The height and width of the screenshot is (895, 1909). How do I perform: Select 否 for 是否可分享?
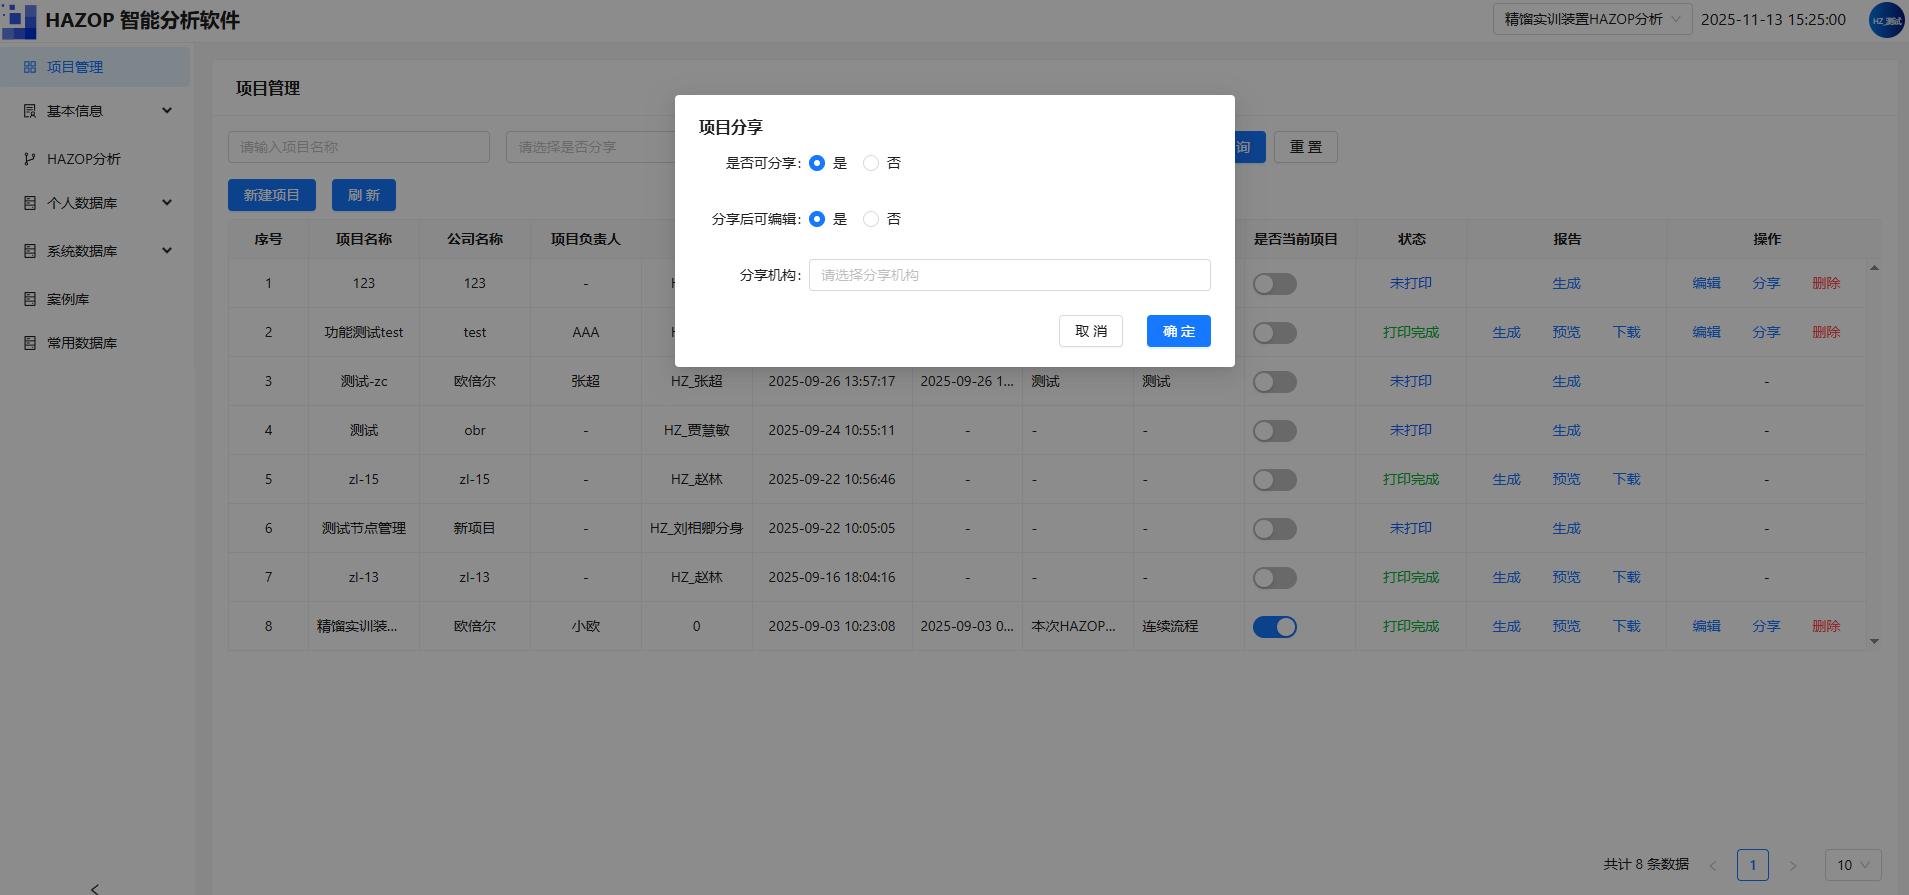point(871,163)
